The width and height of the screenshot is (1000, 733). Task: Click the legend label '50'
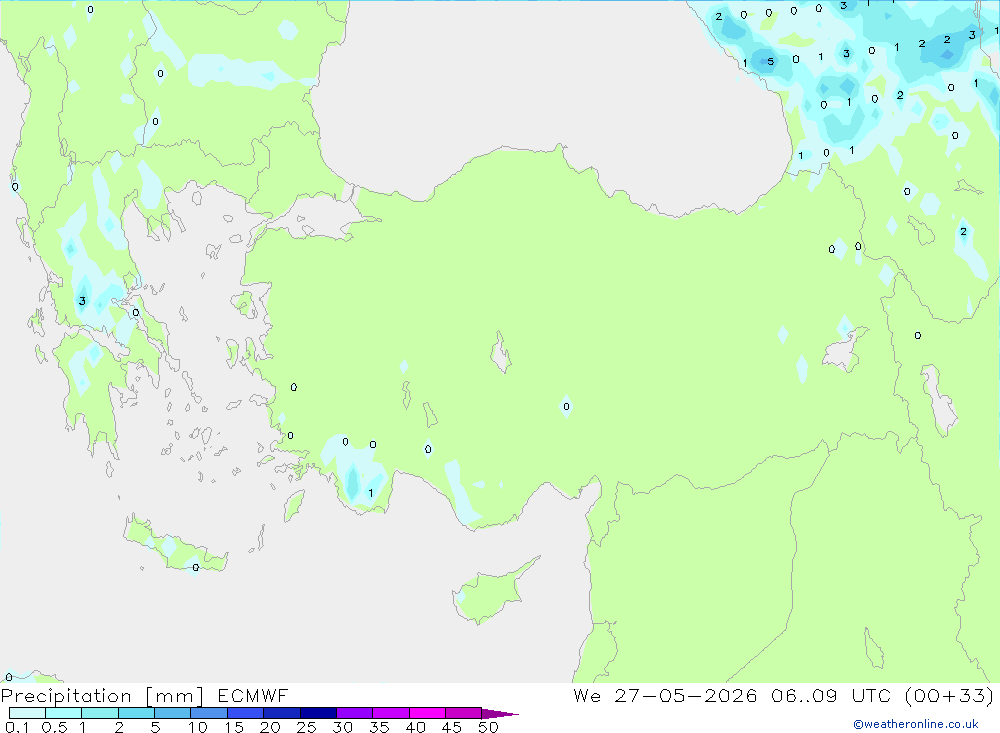click(488, 727)
